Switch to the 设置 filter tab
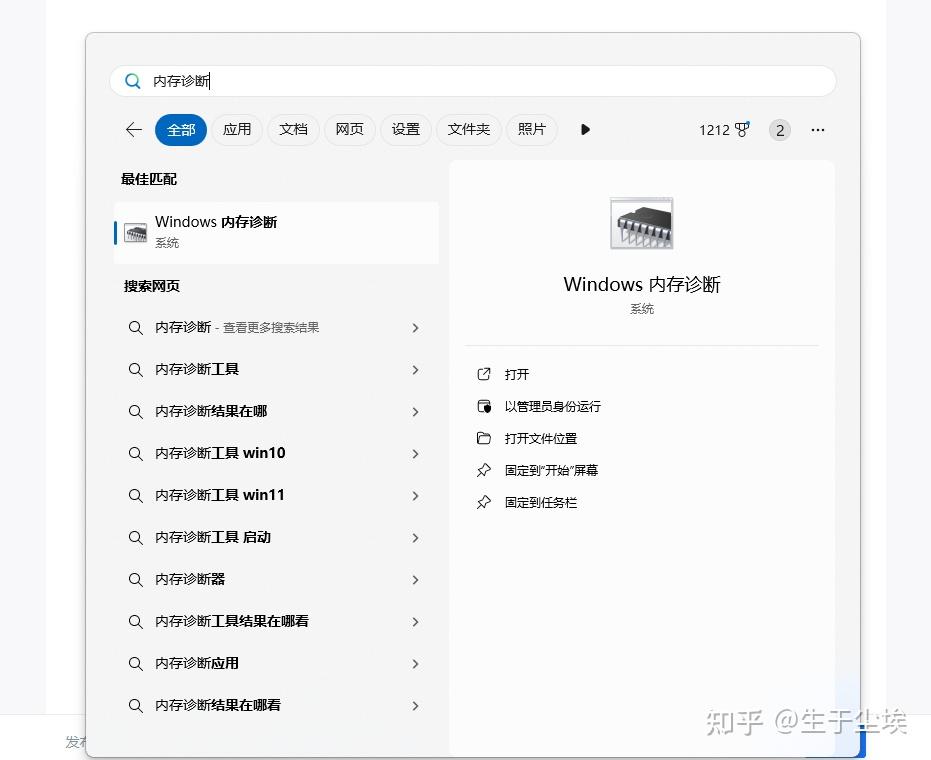The width and height of the screenshot is (931, 760). [406, 129]
